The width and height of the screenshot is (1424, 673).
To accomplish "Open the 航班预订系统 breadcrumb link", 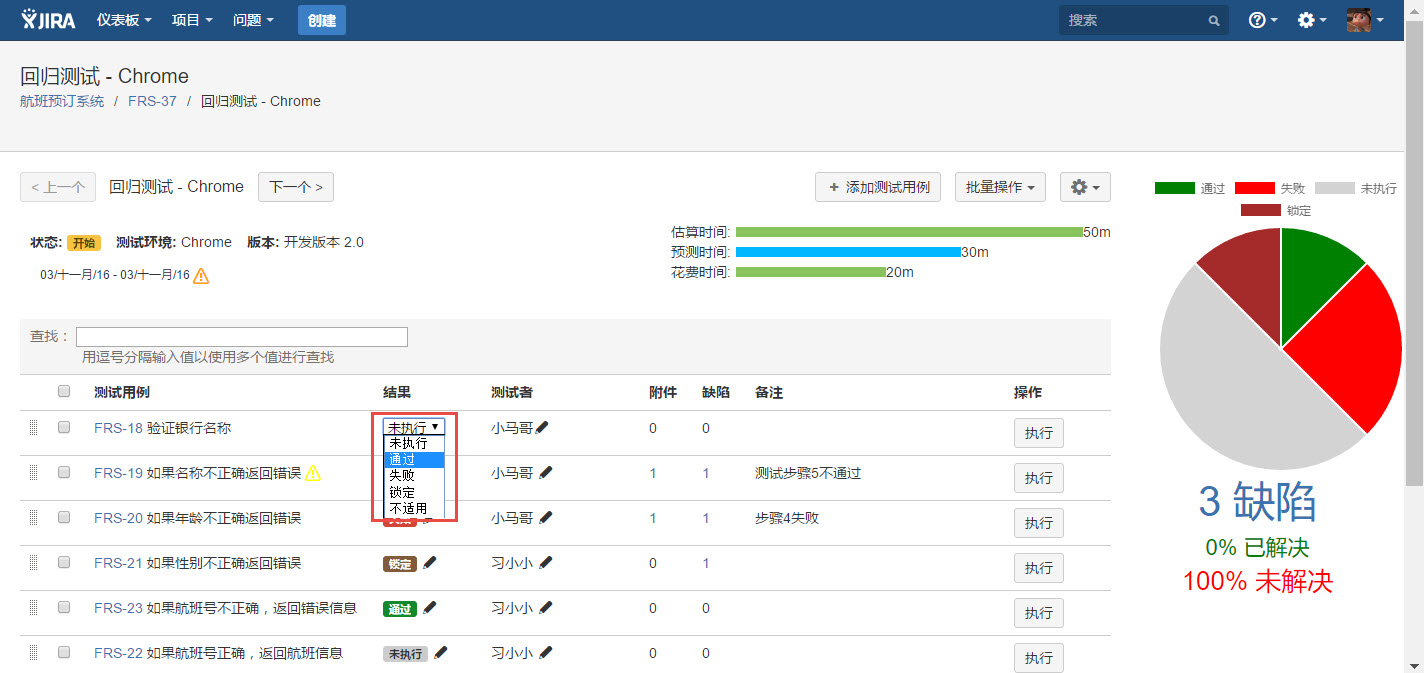I will pos(62,101).
